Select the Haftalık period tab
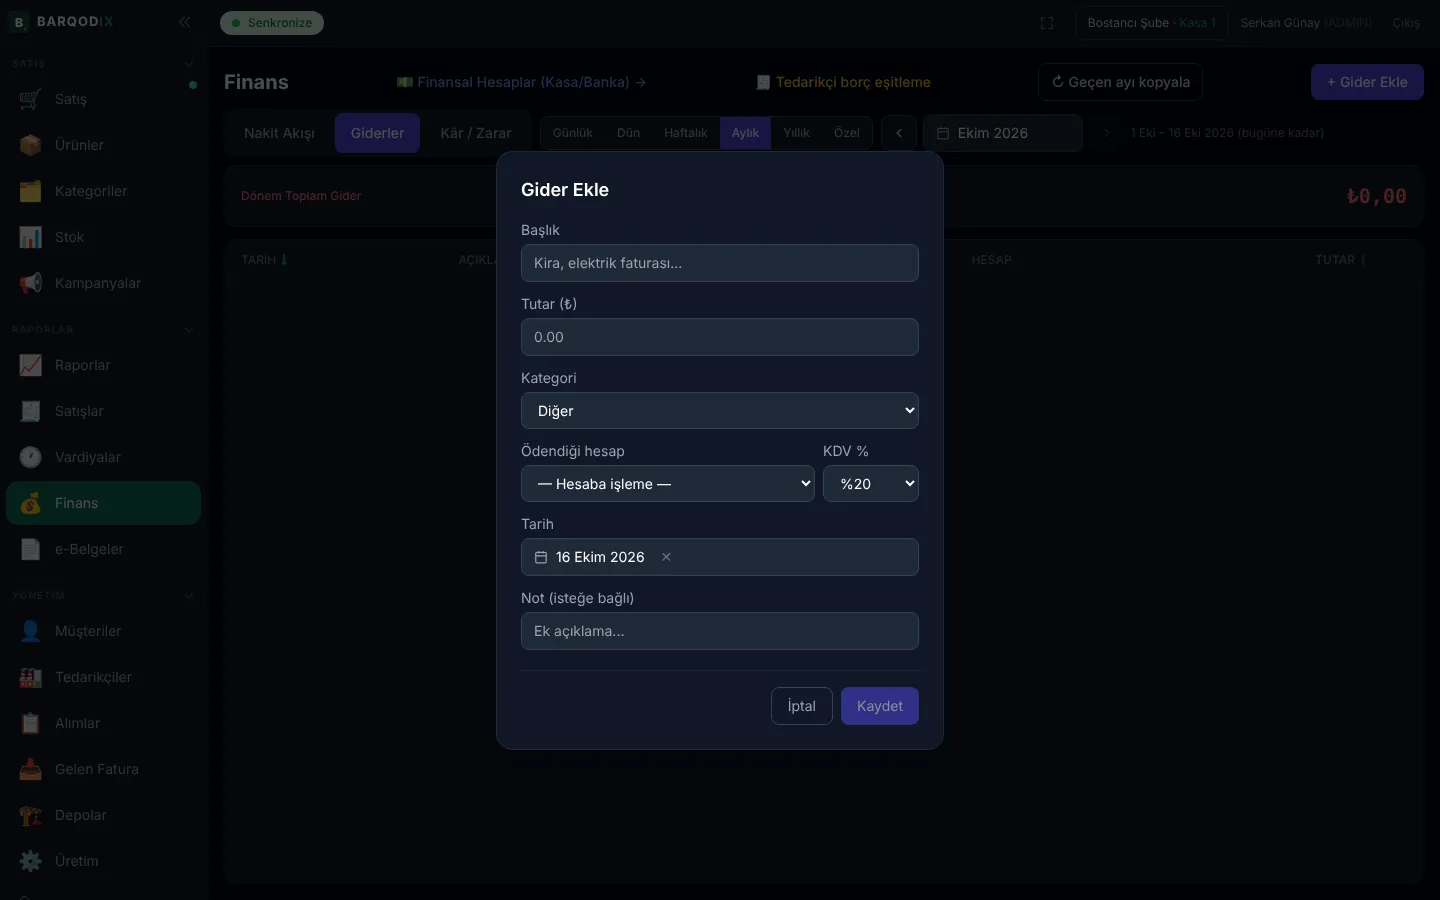 tap(685, 133)
